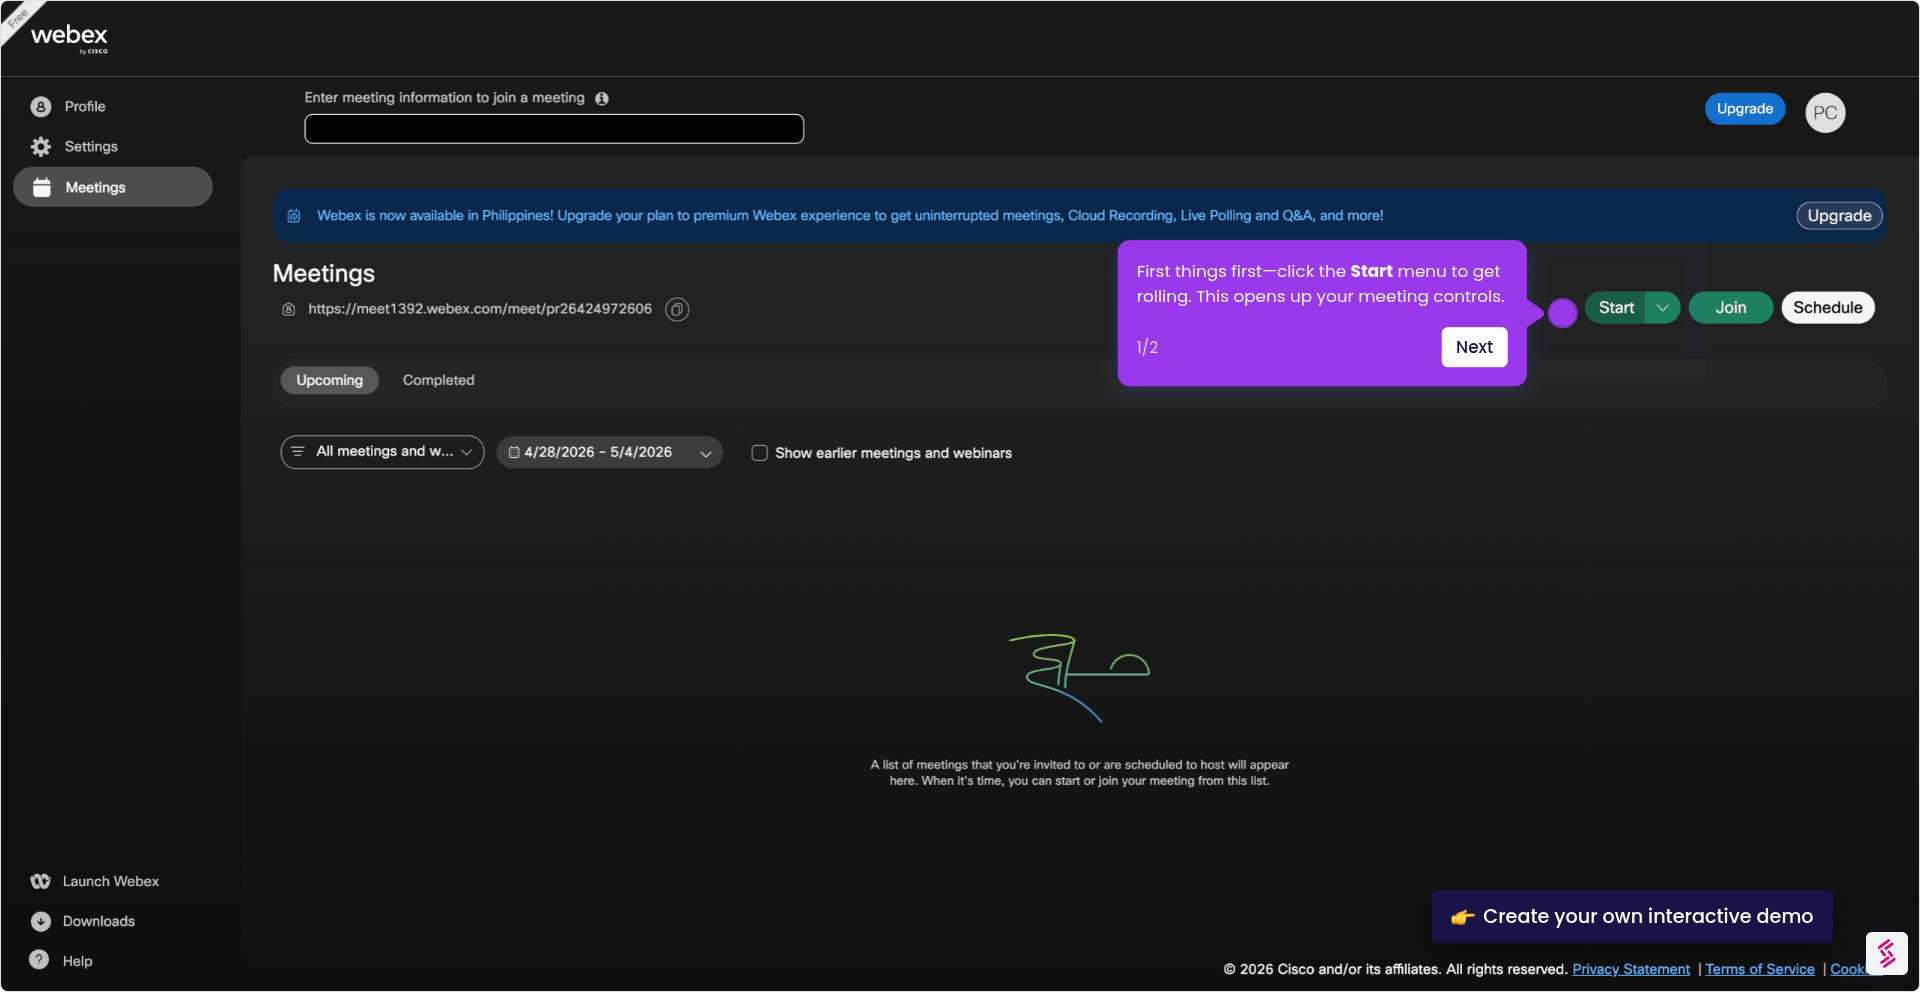Click the Webex Philippines upgrade banner text
1920x992 pixels.
click(x=850, y=216)
